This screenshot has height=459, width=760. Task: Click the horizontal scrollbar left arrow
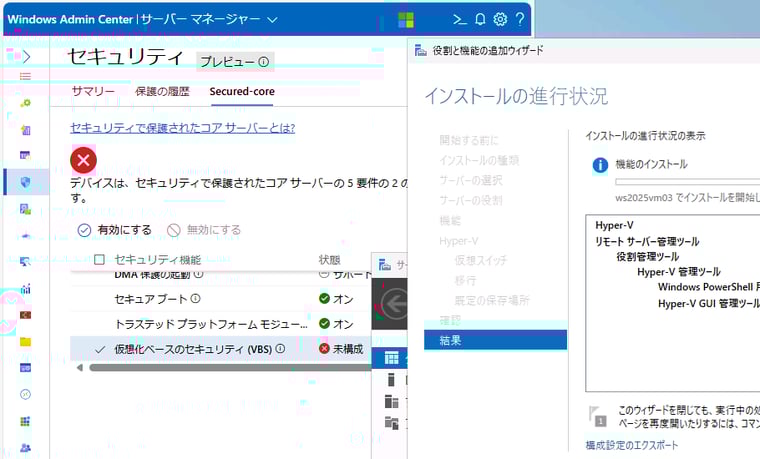[x=80, y=367]
